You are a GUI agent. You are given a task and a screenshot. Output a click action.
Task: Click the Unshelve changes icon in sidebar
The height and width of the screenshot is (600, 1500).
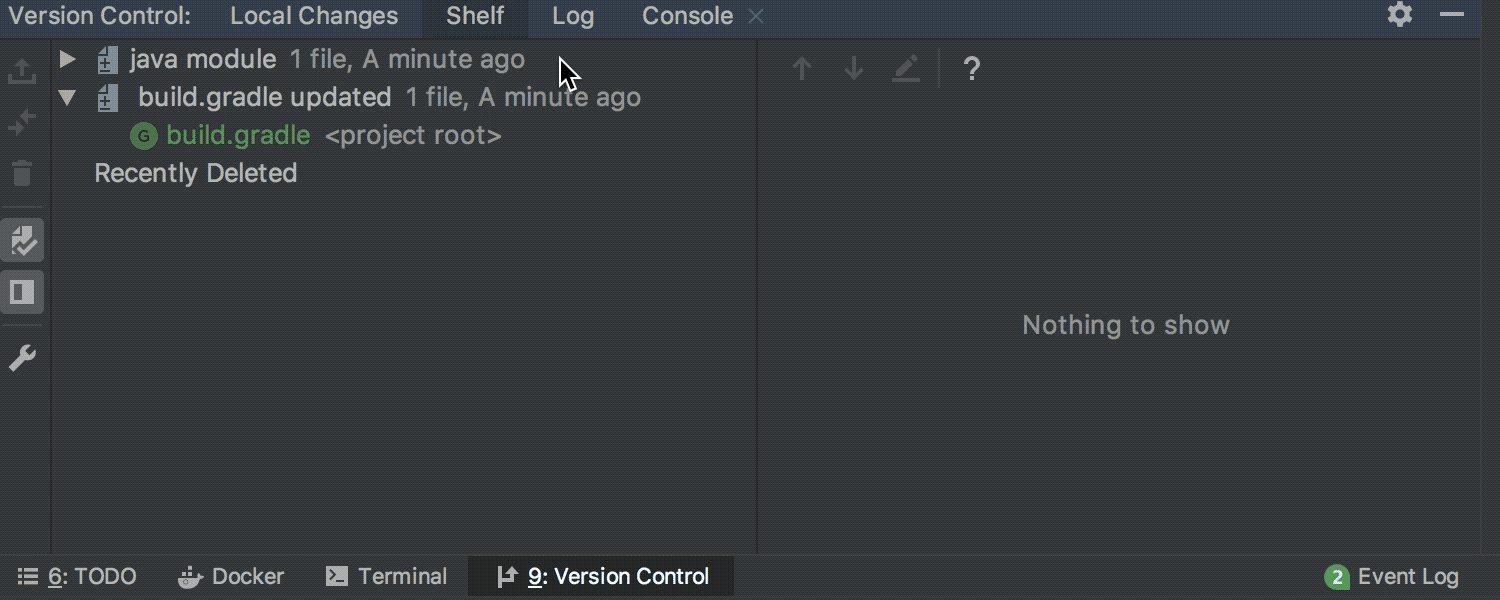22,71
